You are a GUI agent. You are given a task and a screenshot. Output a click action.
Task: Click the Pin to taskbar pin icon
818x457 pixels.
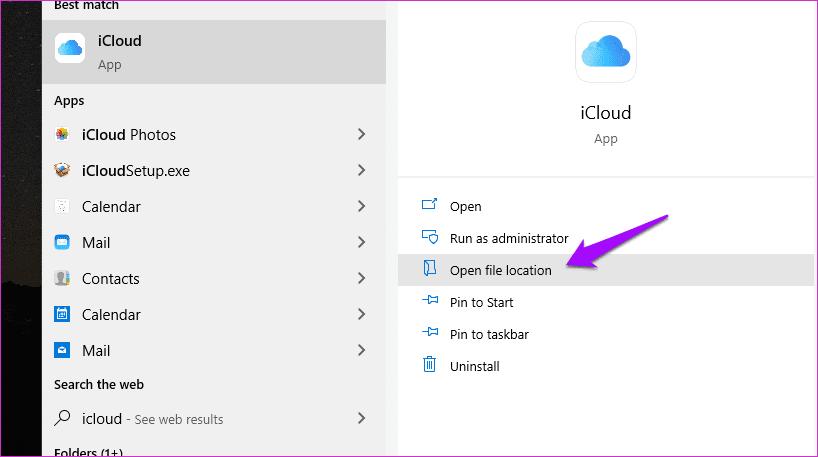(x=430, y=332)
